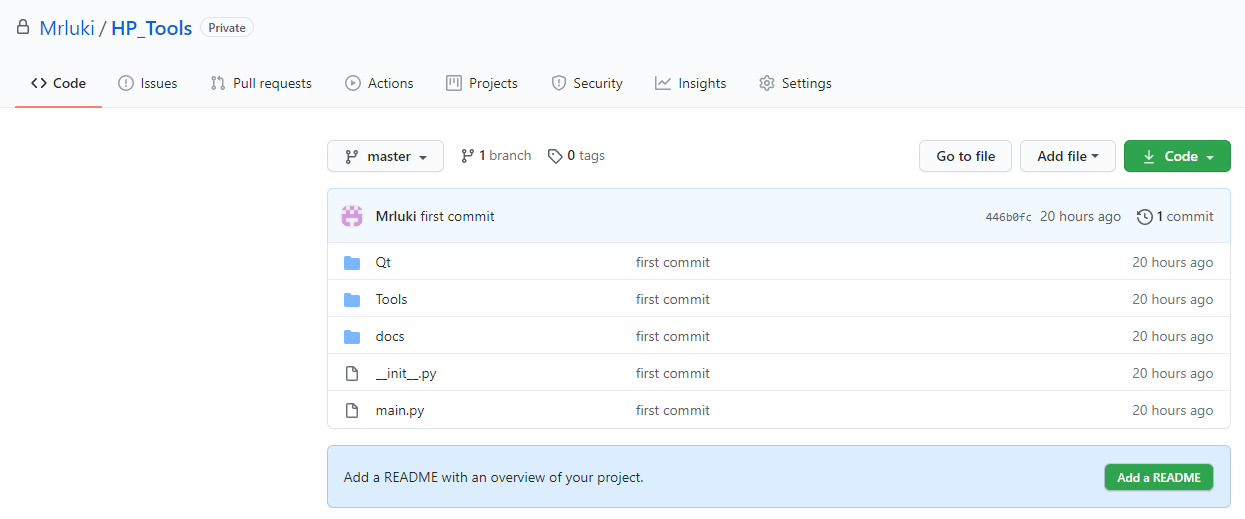Click the tag icon beside 0 tags
This screenshot has width=1245, height=519.
pos(554,156)
